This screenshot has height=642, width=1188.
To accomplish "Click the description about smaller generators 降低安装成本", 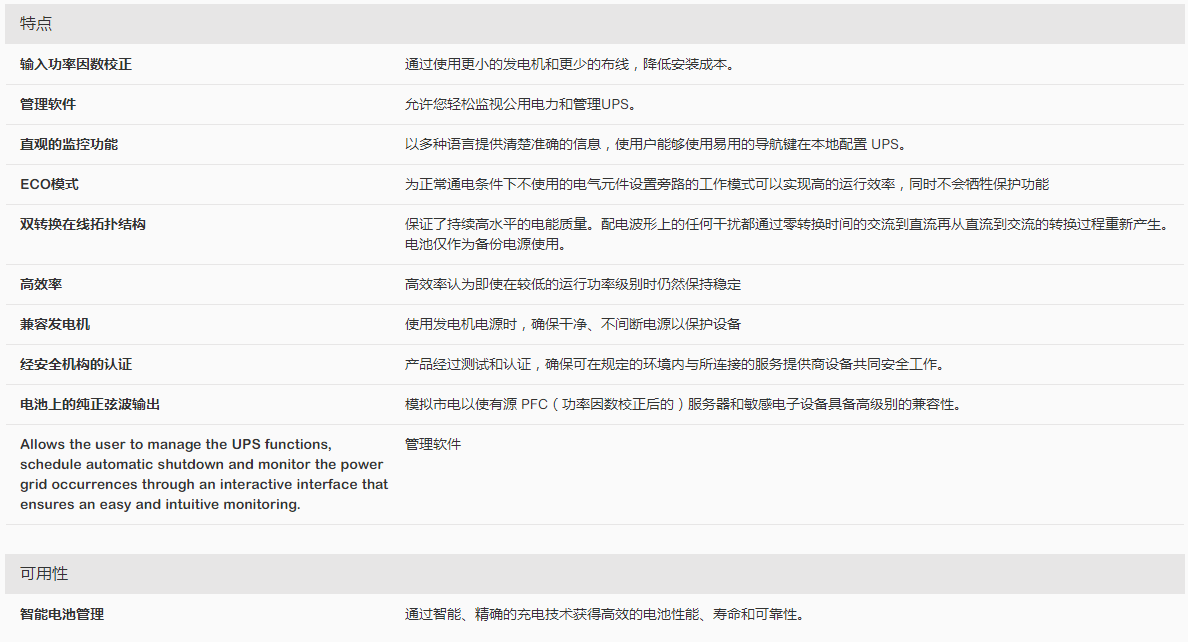I will [x=570, y=64].
